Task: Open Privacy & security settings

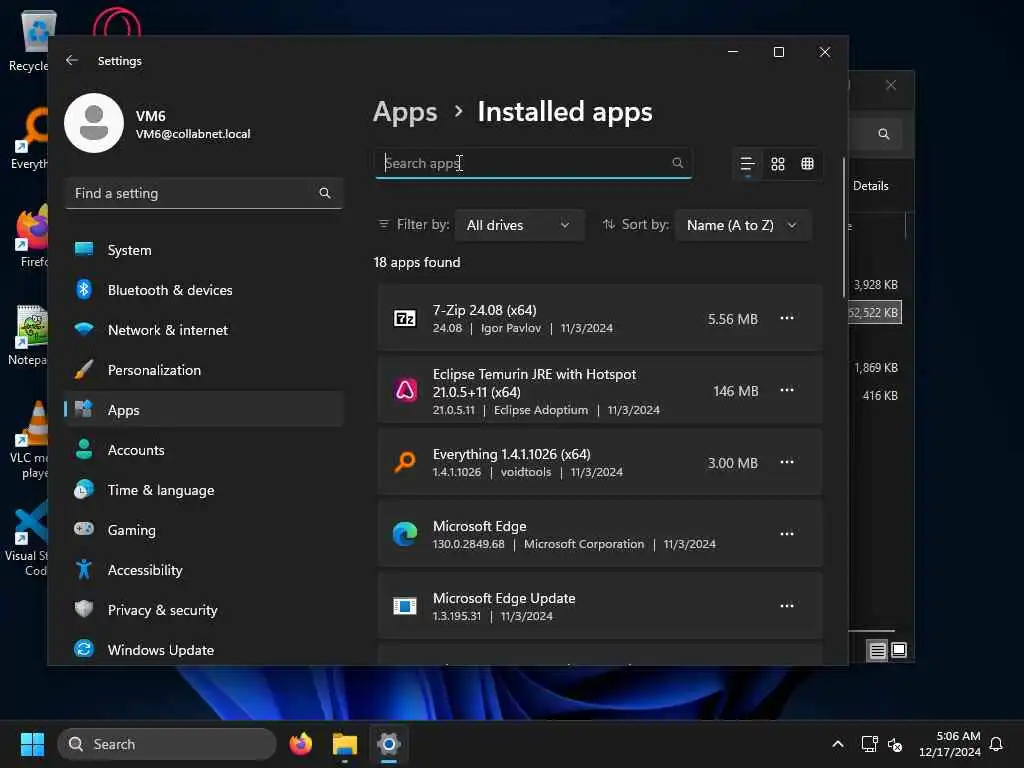Action: pyautogui.click(x=204, y=610)
